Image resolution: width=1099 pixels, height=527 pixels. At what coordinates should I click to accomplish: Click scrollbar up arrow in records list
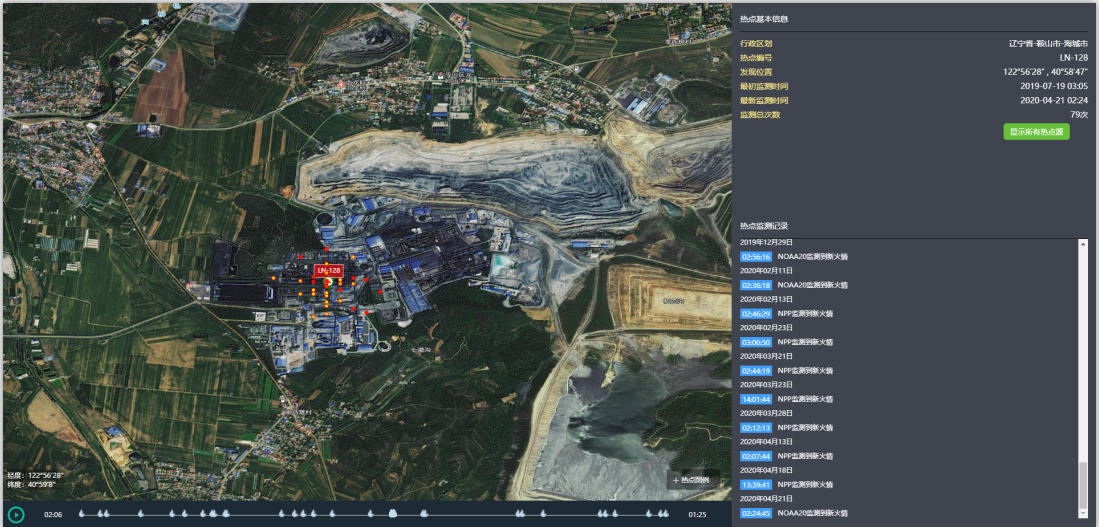(1083, 243)
